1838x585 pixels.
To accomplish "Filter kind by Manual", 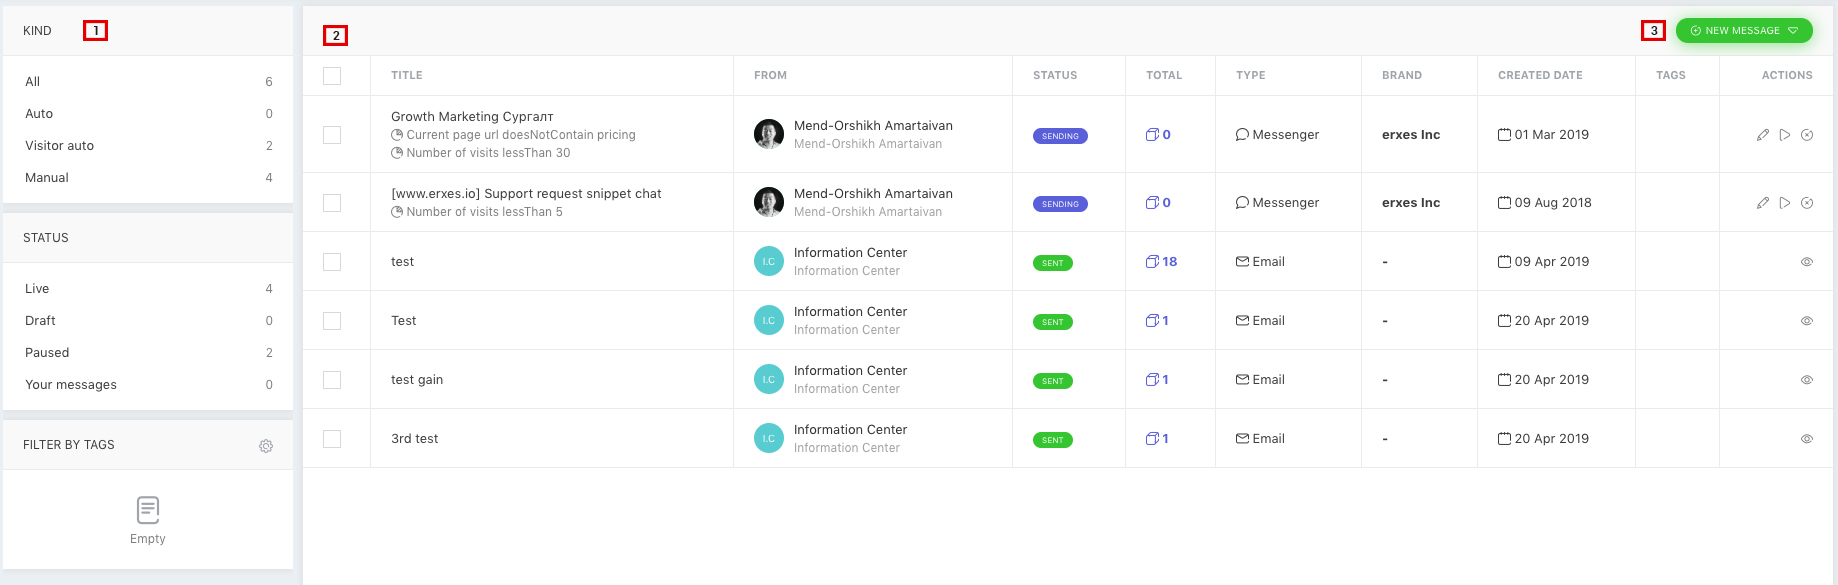I will [148, 178].
